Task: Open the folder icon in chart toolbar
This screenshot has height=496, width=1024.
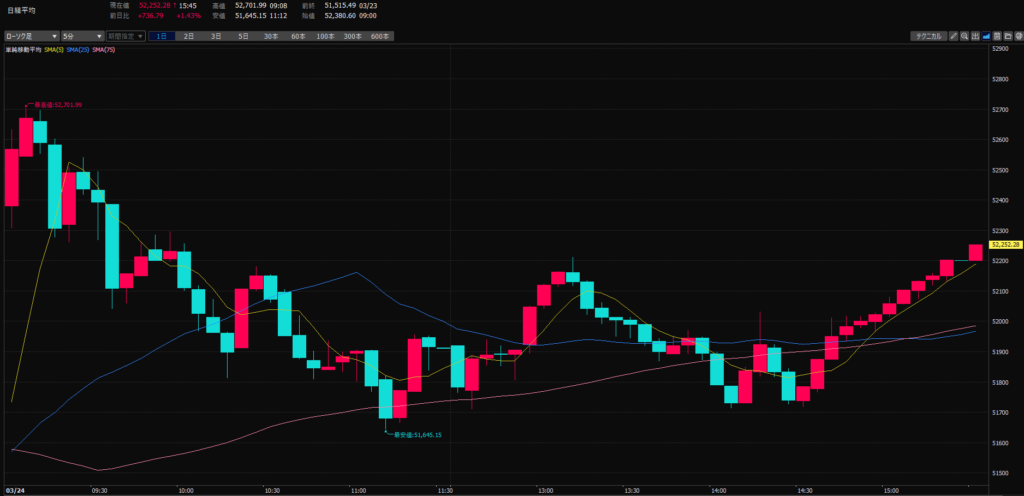Action: coord(1006,36)
